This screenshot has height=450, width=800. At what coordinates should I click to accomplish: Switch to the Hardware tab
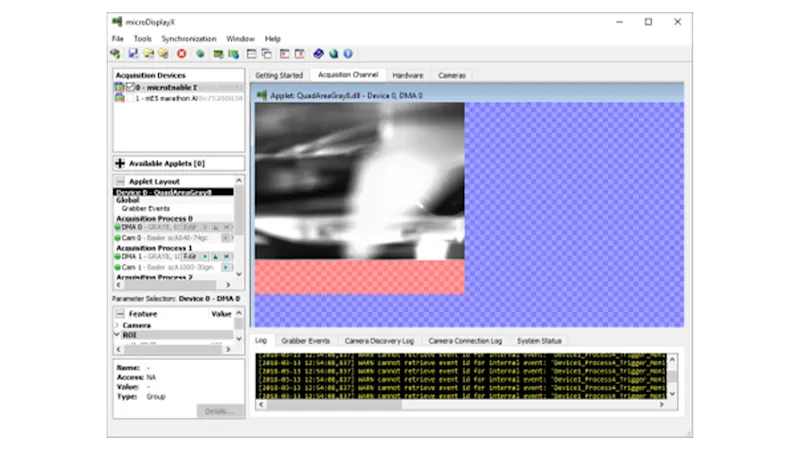coord(407,75)
